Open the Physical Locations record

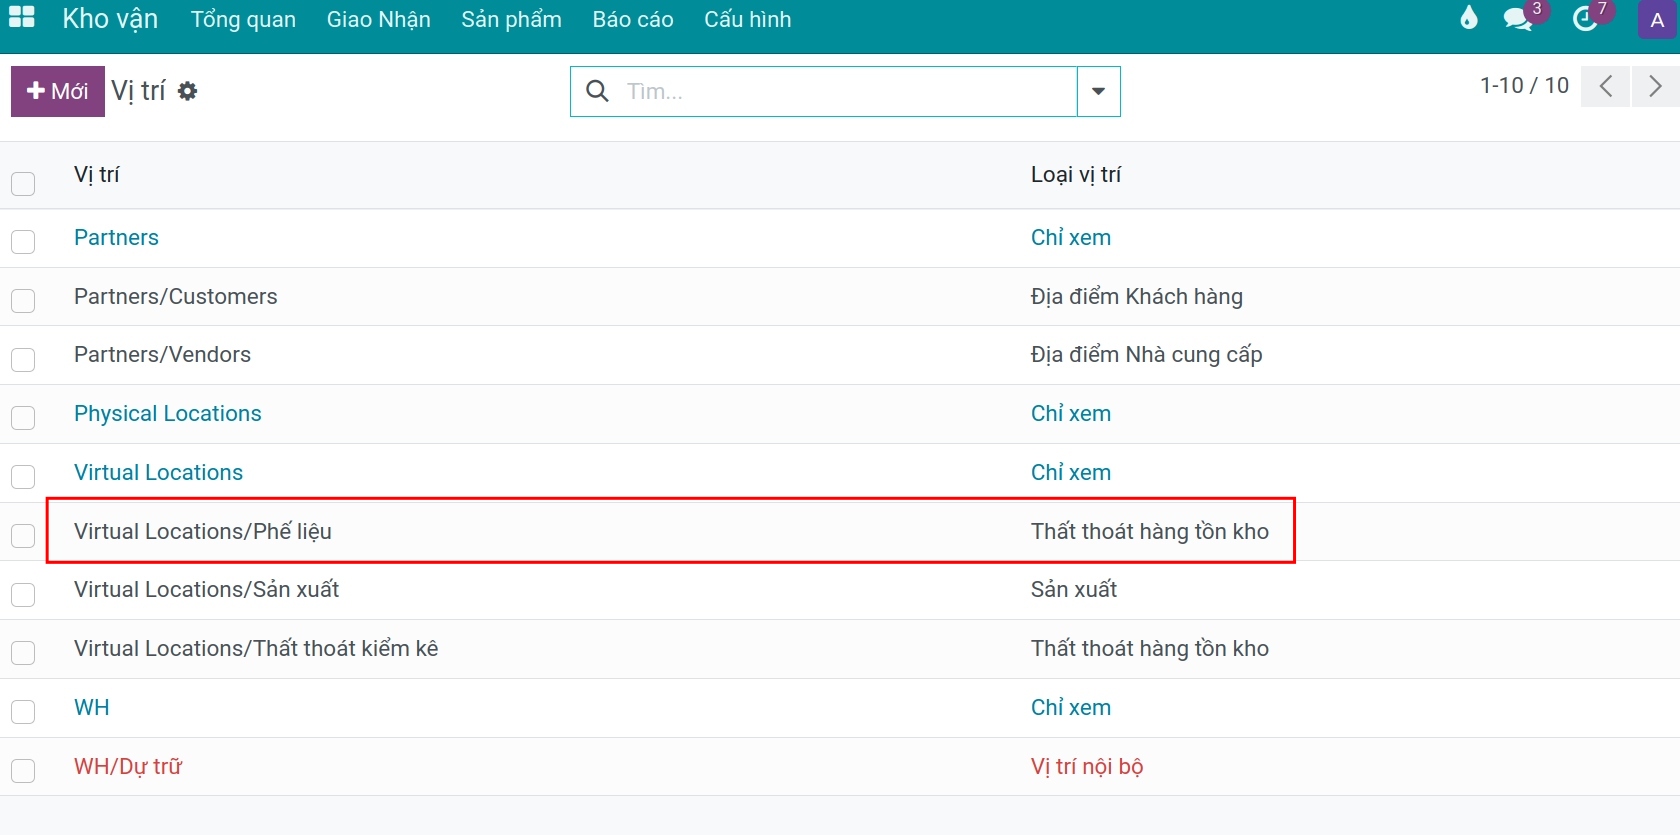pyautogui.click(x=168, y=413)
